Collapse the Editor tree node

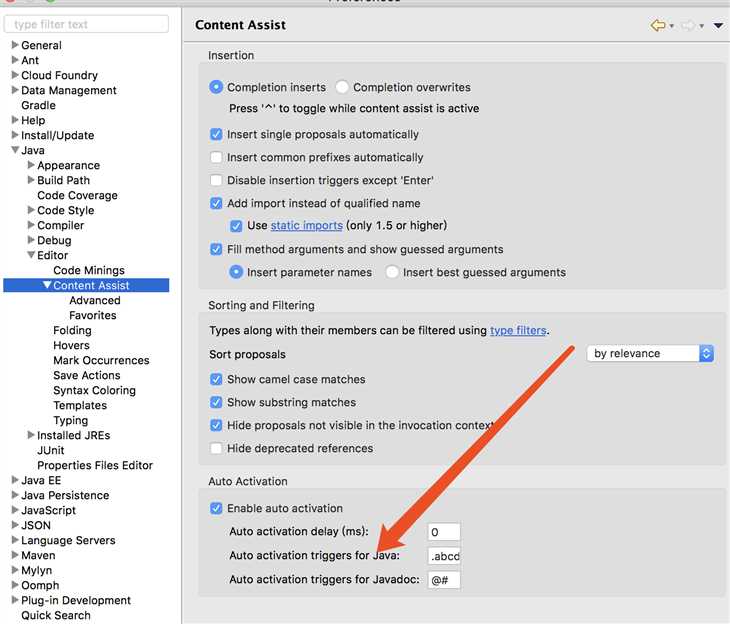(31, 255)
